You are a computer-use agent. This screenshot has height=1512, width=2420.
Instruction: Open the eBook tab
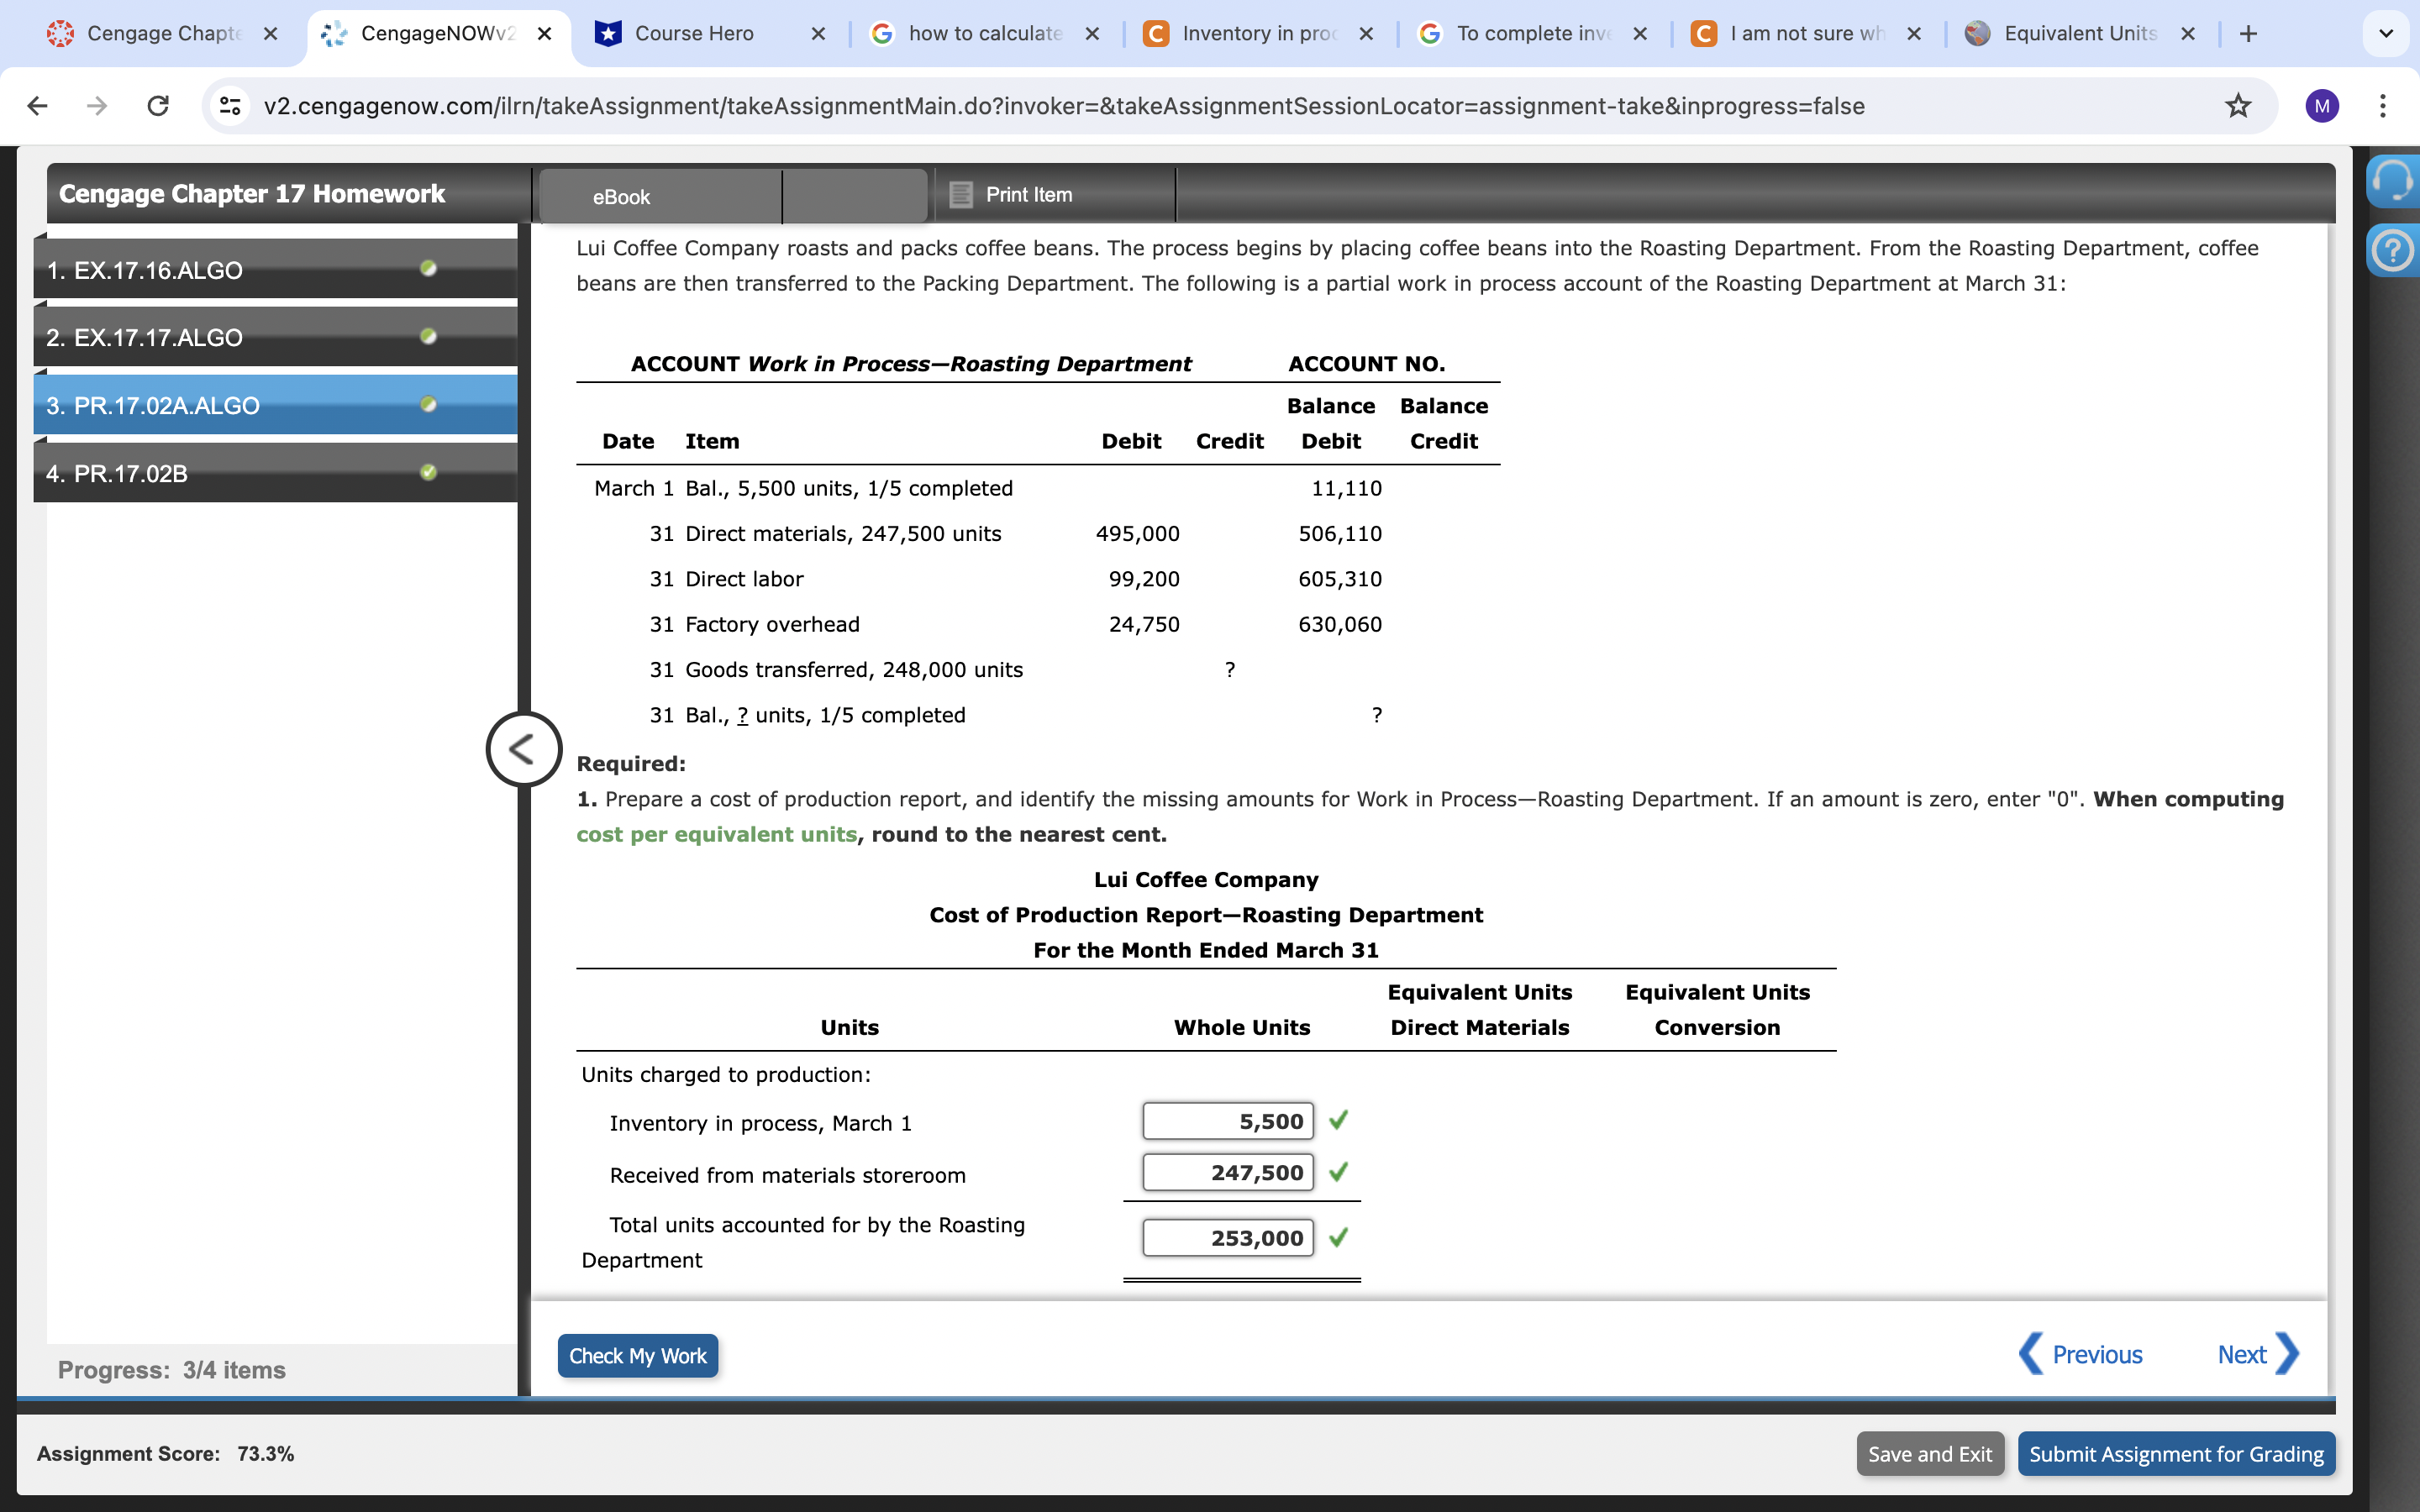[621, 197]
